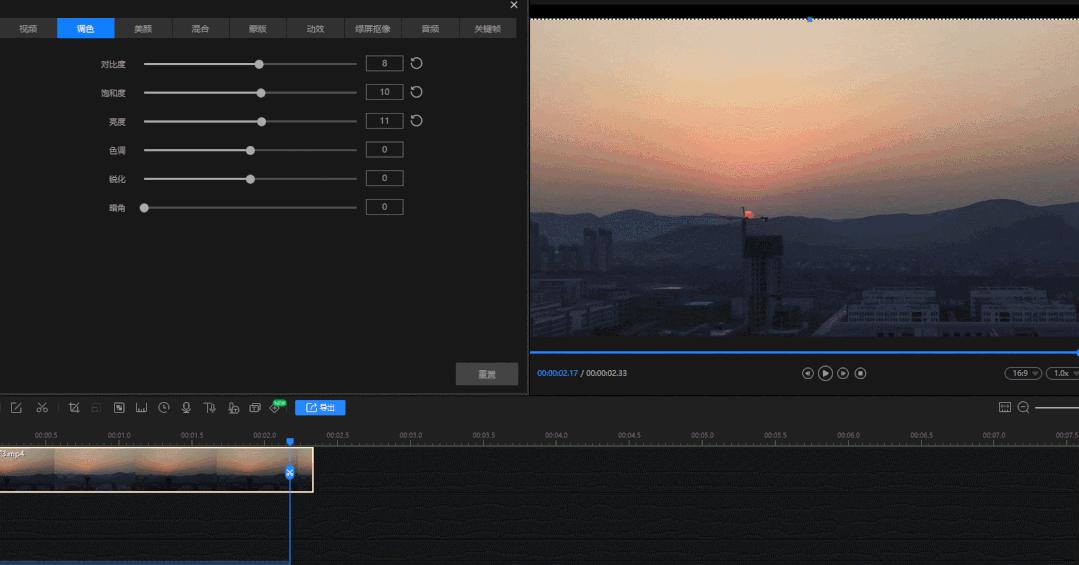The width and height of the screenshot is (1079, 565).
Task: Open the duration clock icon
Action: [163, 408]
